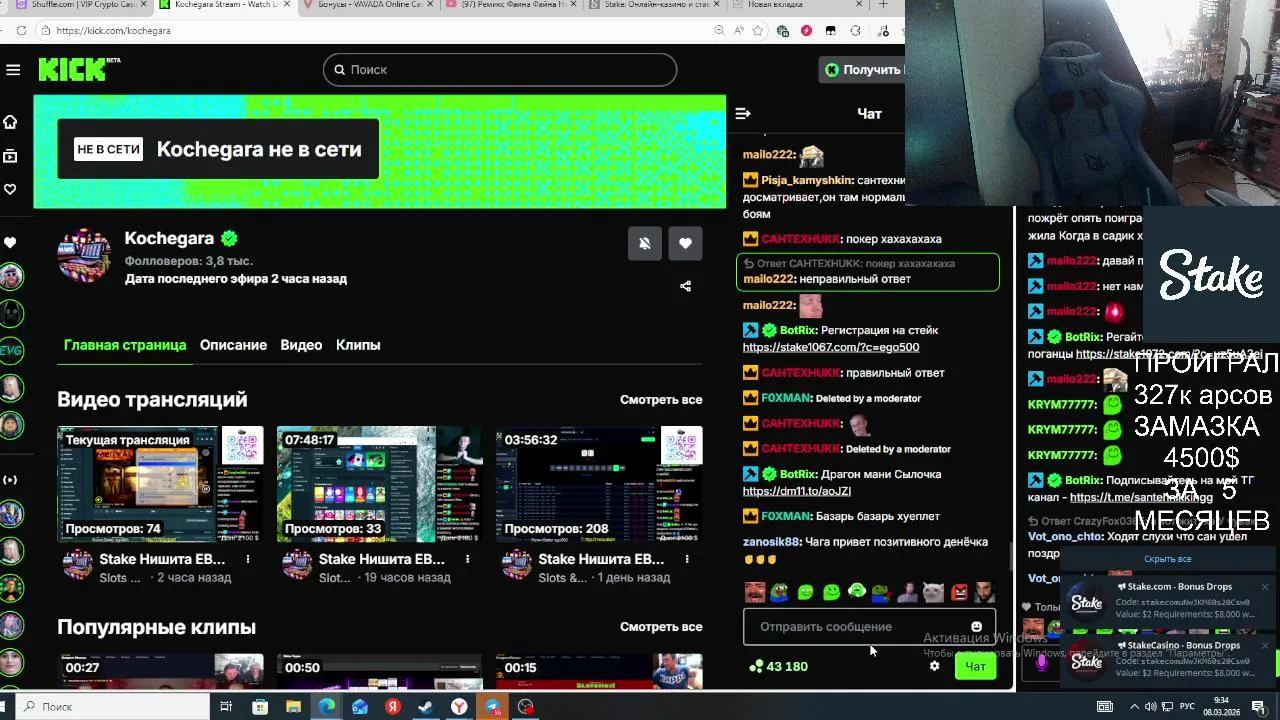
Task: Switch to the VAVADA Online Casino browser tab
Action: click(x=366, y=5)
